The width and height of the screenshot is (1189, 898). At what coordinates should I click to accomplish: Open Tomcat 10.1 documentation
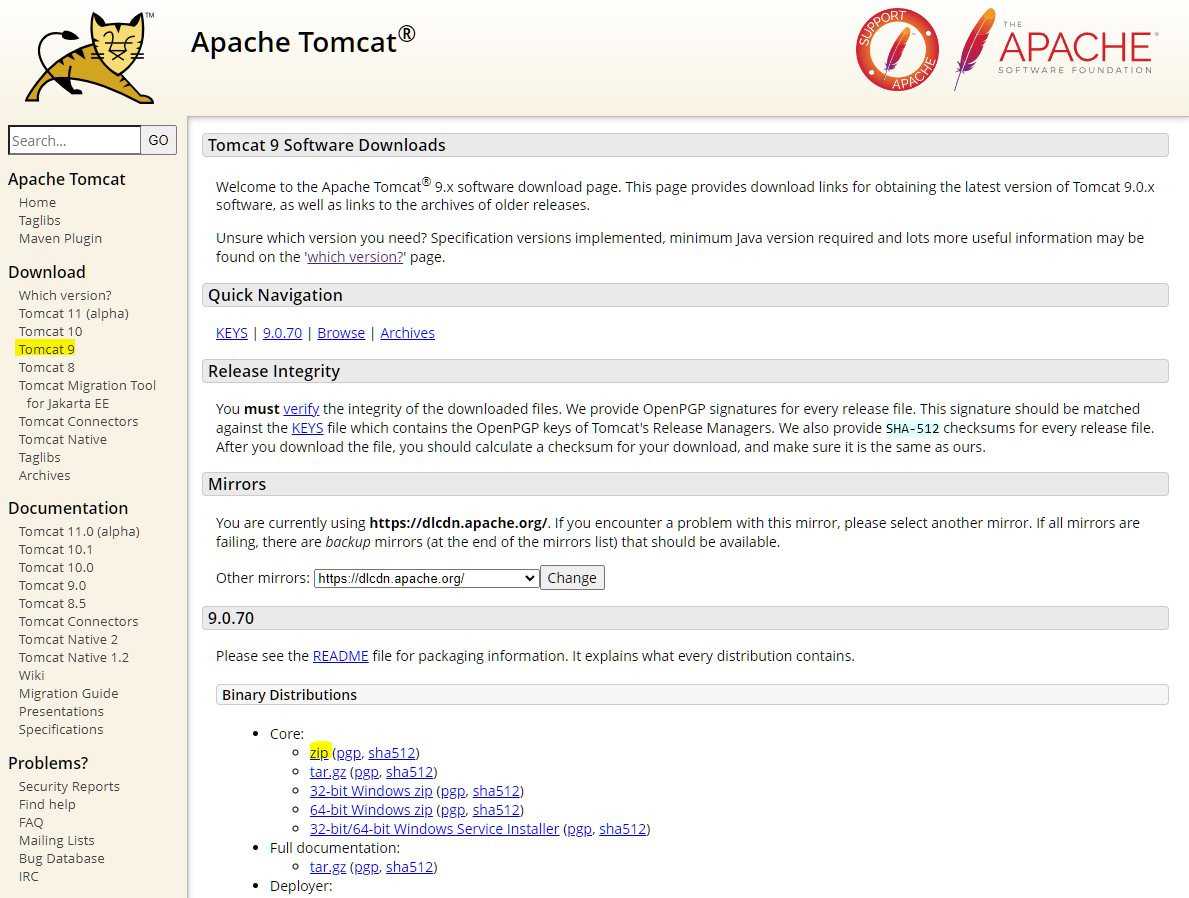55,549
